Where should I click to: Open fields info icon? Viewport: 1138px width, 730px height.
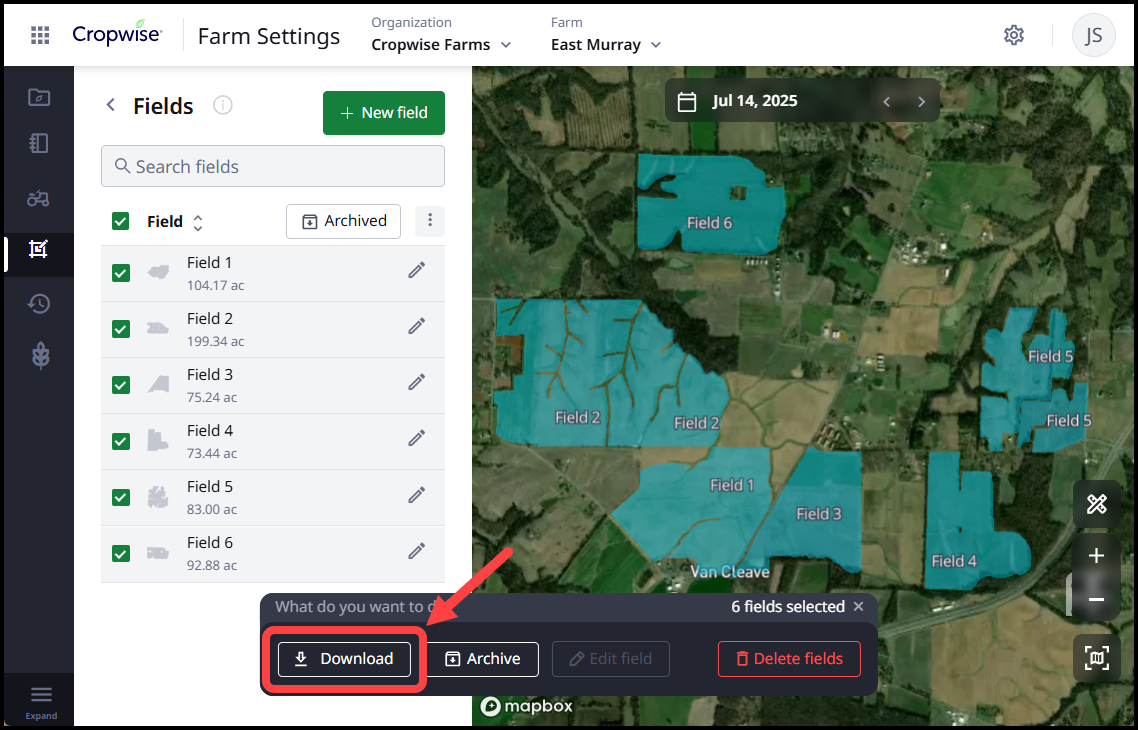223,106
